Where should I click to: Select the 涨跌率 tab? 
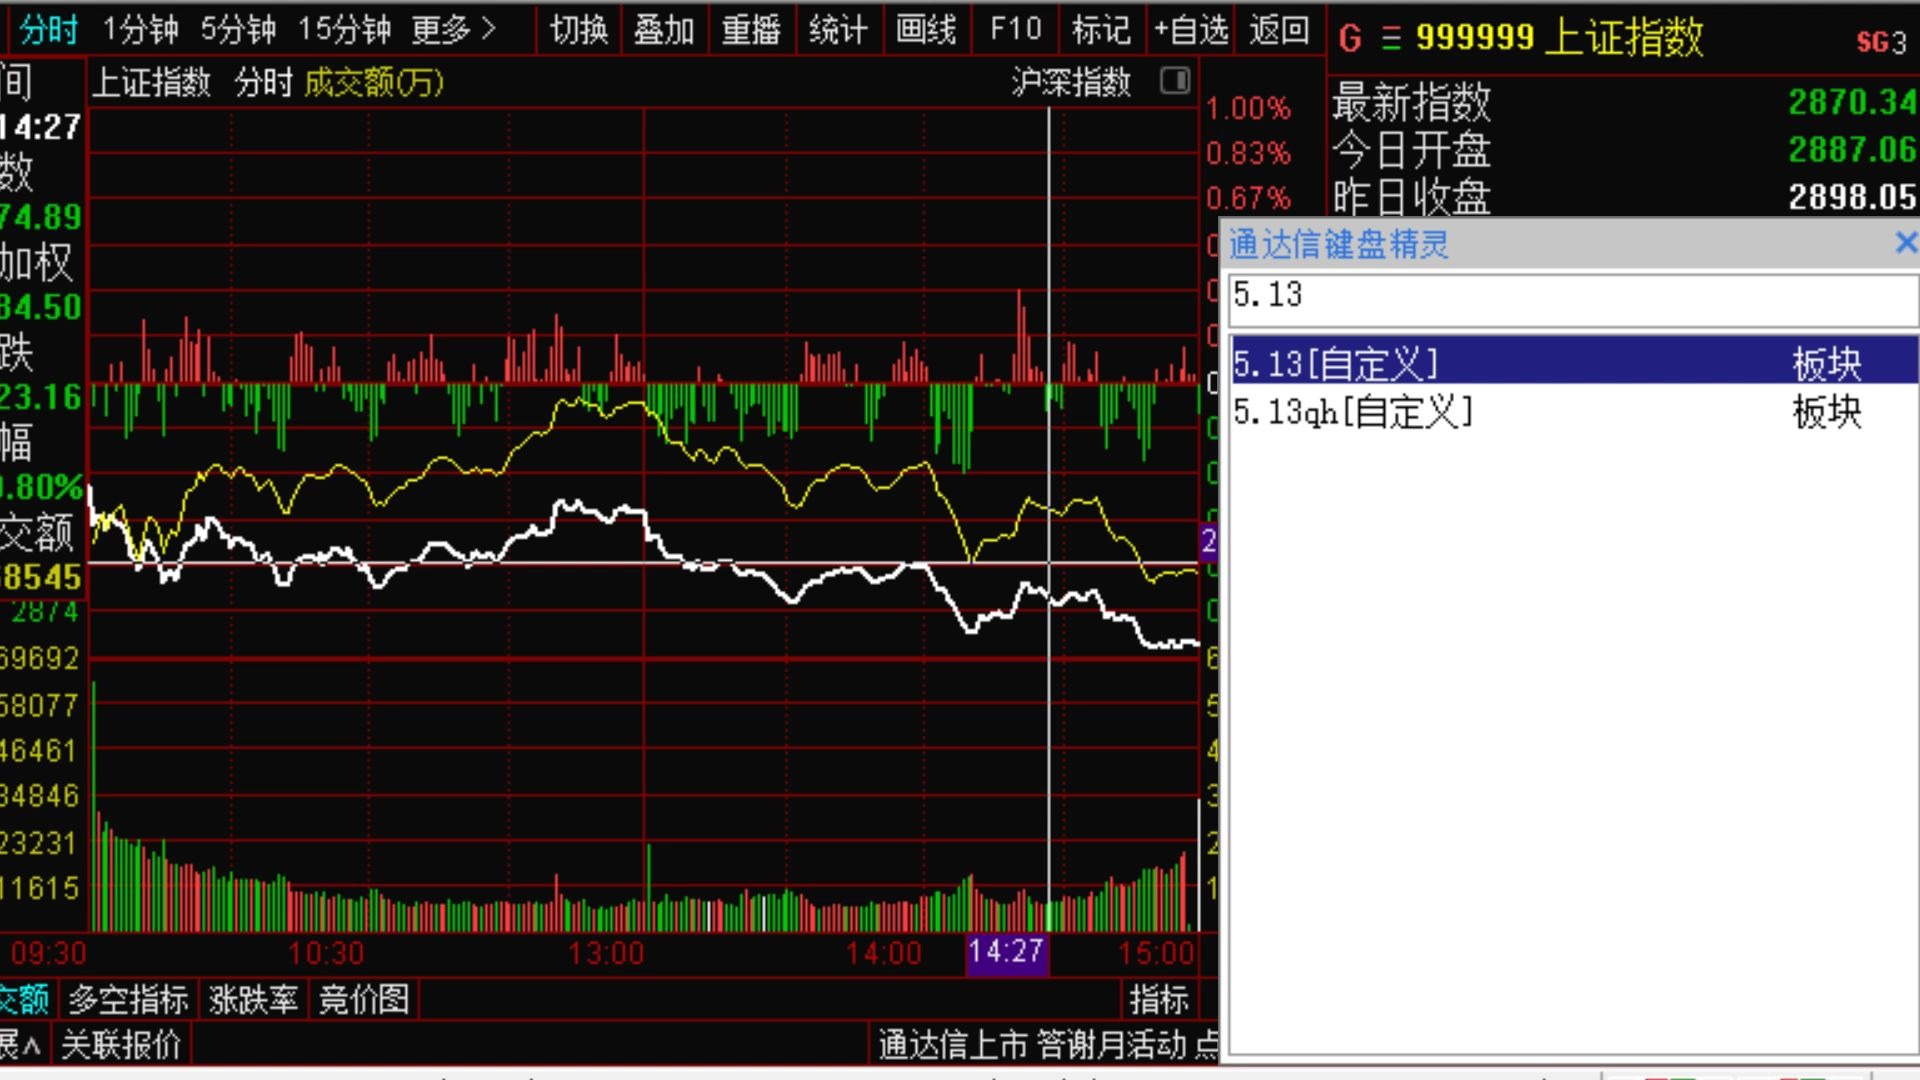coord(253,999)
